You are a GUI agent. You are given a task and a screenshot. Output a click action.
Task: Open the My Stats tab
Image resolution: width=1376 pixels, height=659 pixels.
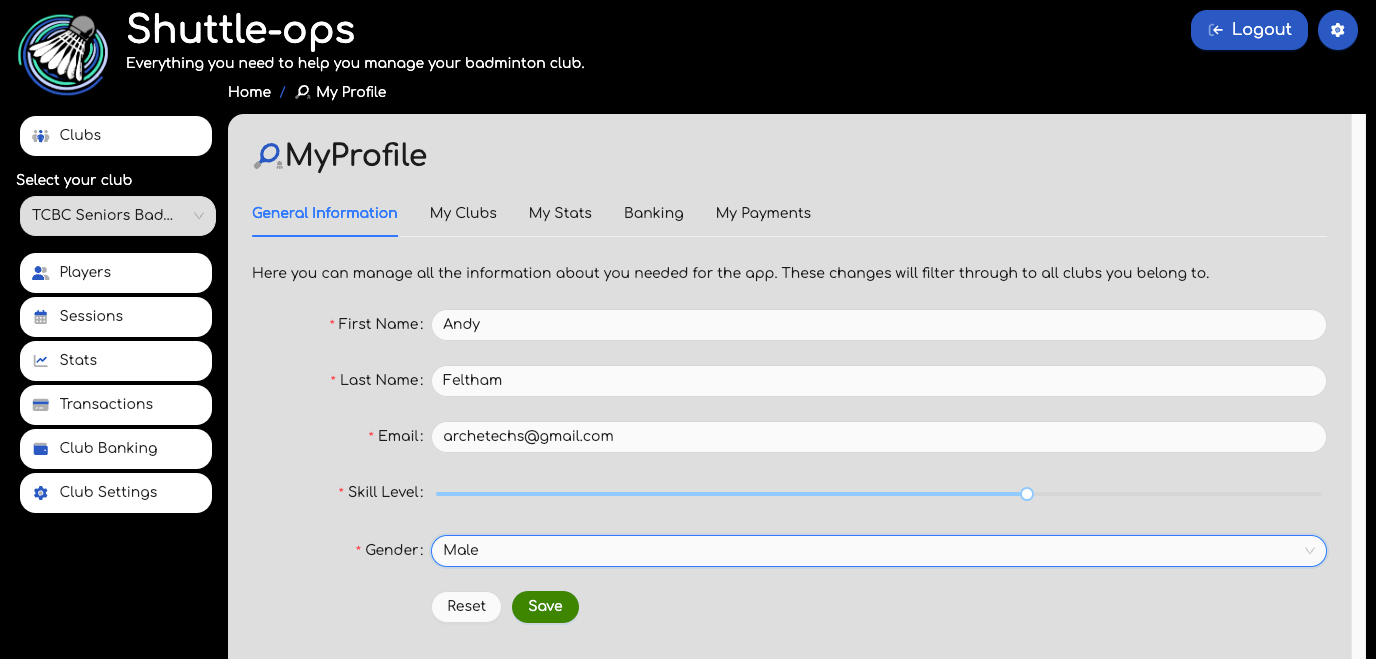(x=560, y=213)
